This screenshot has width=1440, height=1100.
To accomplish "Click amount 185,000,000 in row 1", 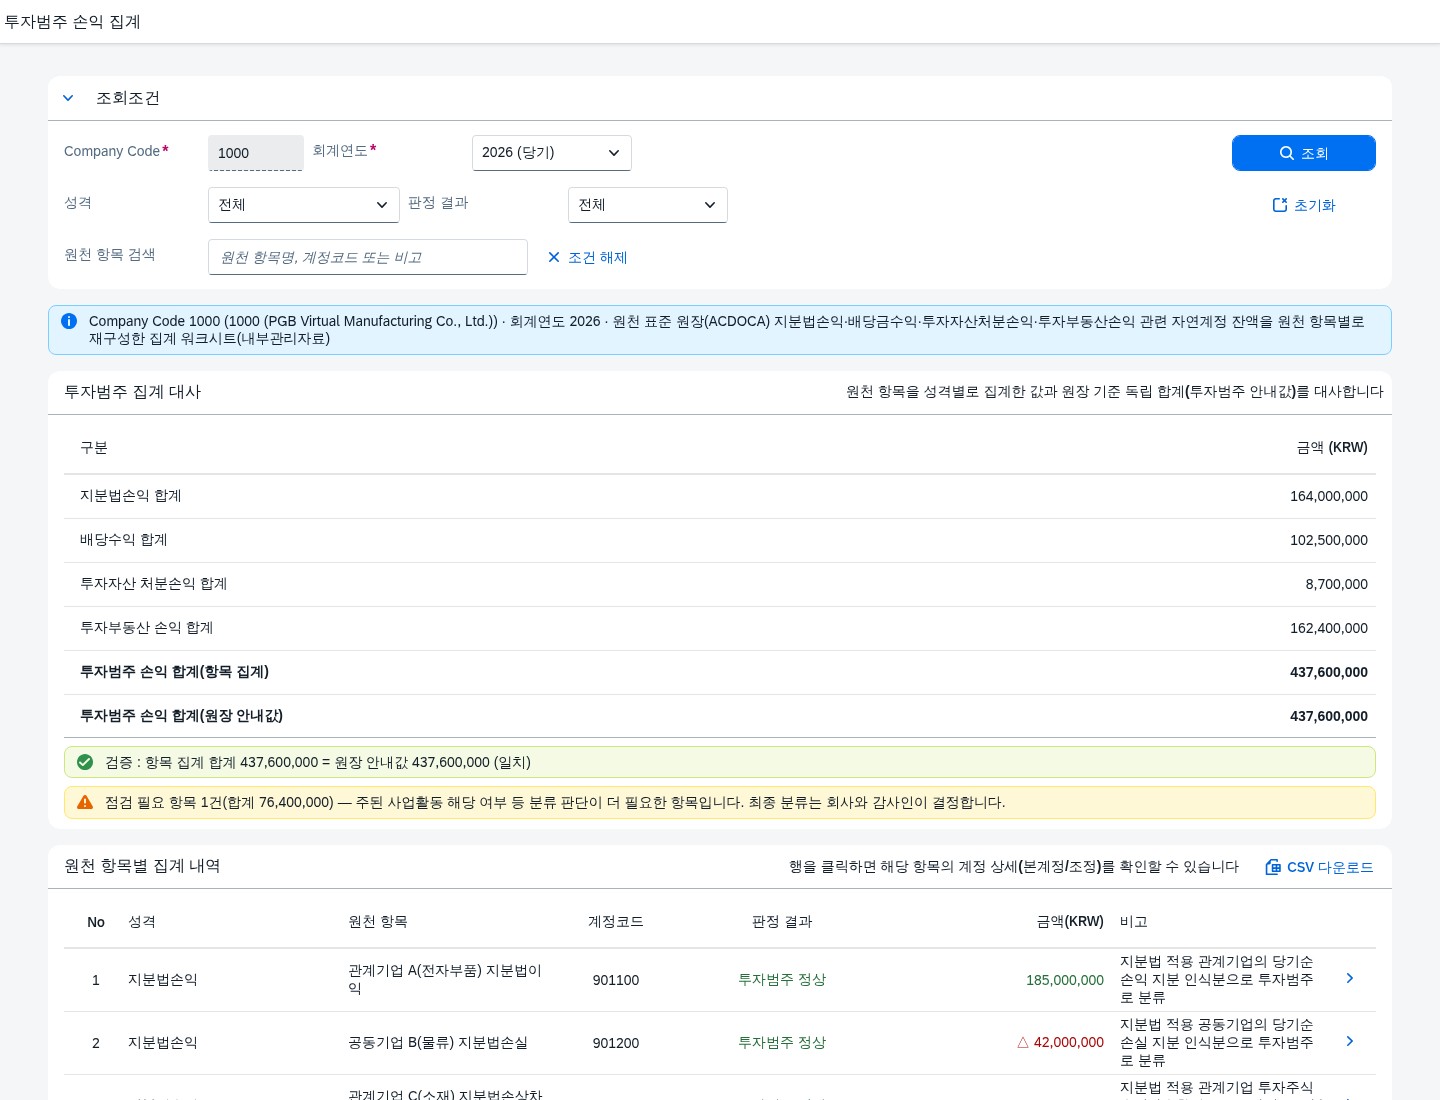I will (1065, 980).
